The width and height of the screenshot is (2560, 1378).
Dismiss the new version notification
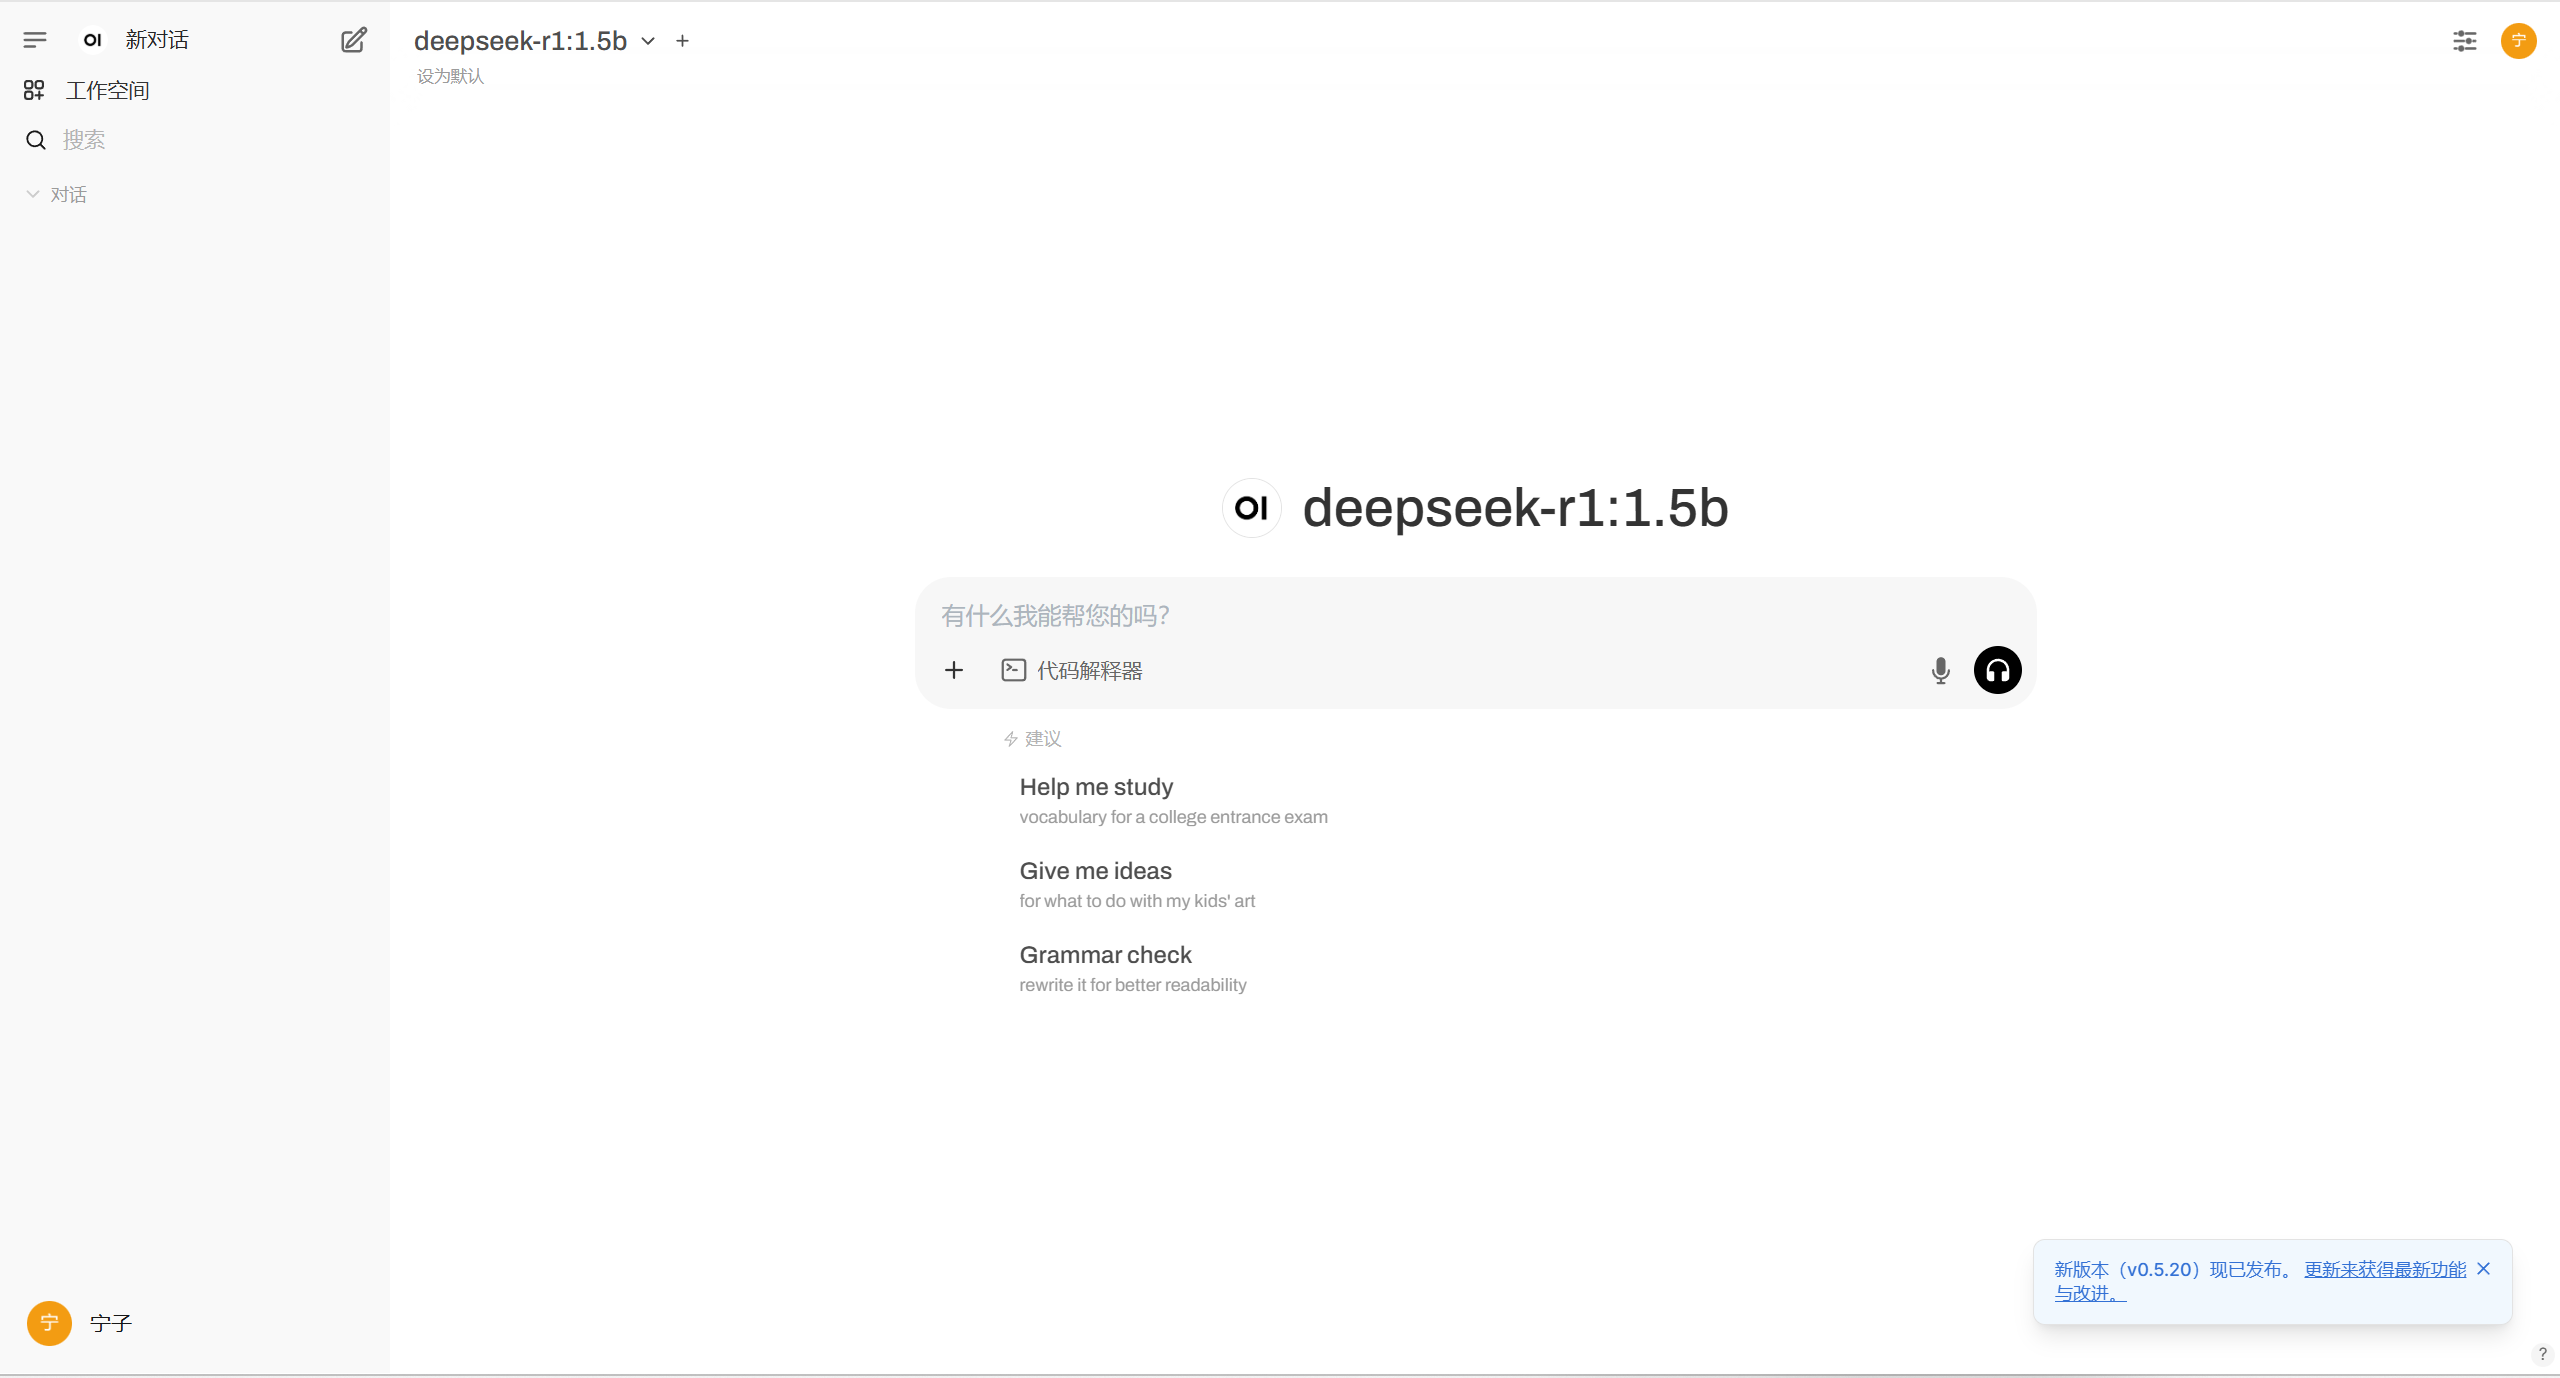[x=2483, y=1269]
